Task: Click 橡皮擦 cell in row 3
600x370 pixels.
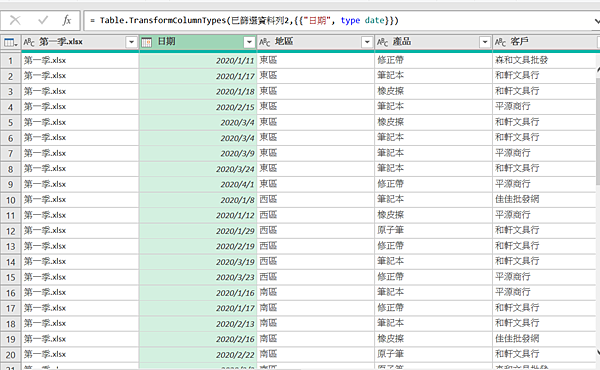Action: point(434,91)
